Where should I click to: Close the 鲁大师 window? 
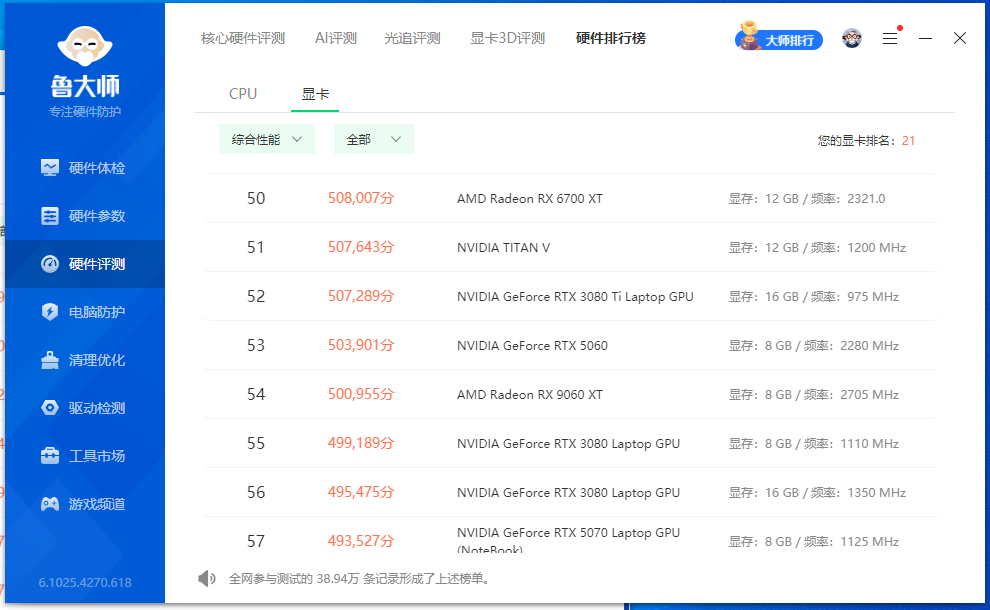960,39
